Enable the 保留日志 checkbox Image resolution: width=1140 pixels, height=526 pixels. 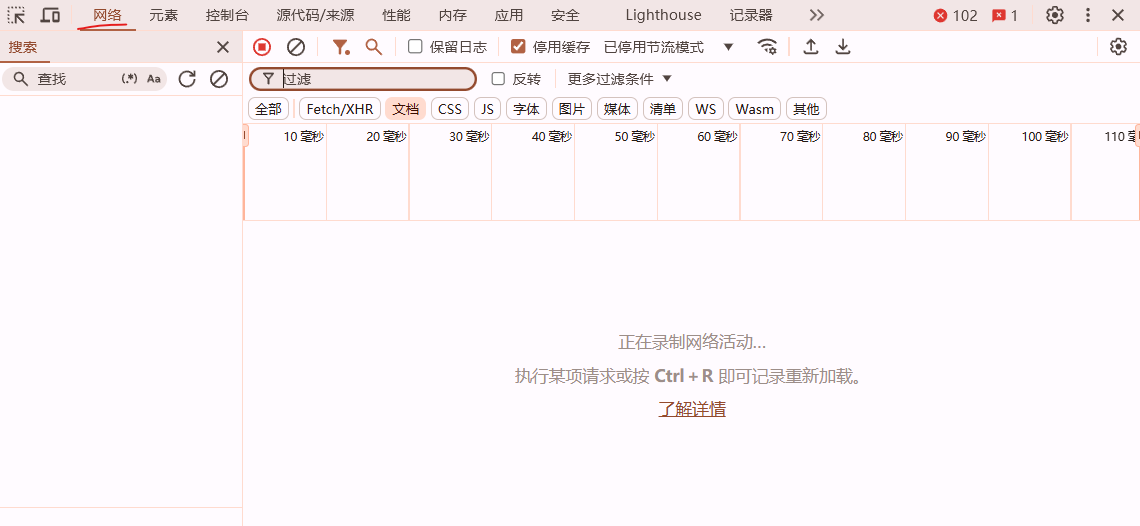(416, 47)
